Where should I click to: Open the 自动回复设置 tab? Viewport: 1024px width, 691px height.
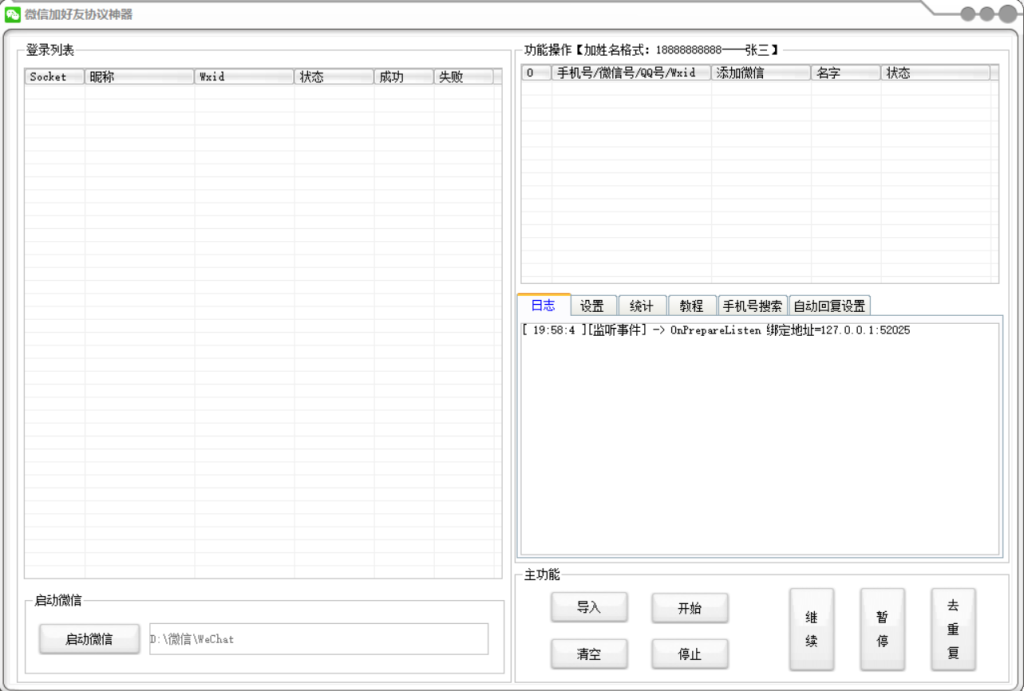[x=829, y=306]
